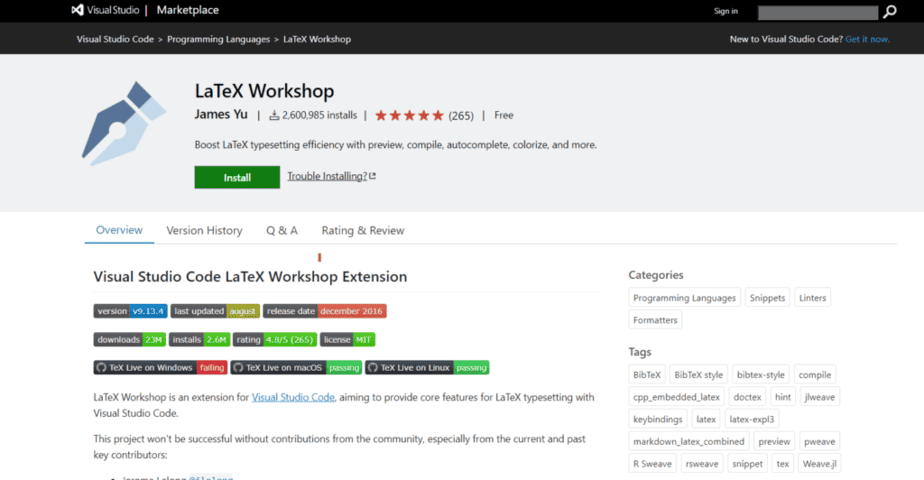Click the latex tag
Image resolution: width=924 pixels, height=480 pixels.
tap(706, 419)
